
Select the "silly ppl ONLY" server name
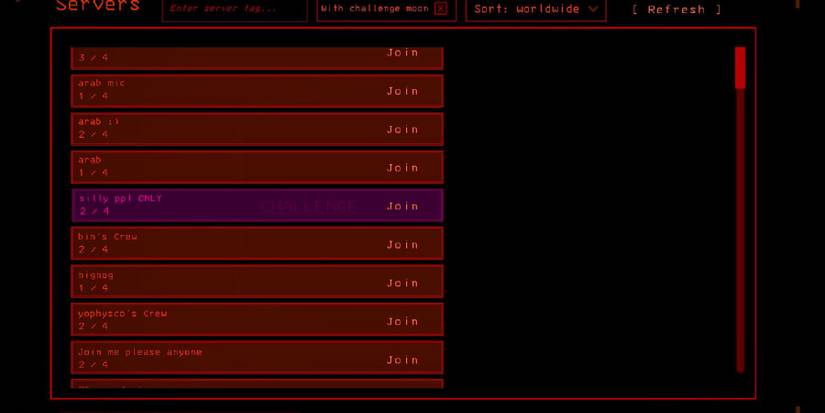click(120, 198)
